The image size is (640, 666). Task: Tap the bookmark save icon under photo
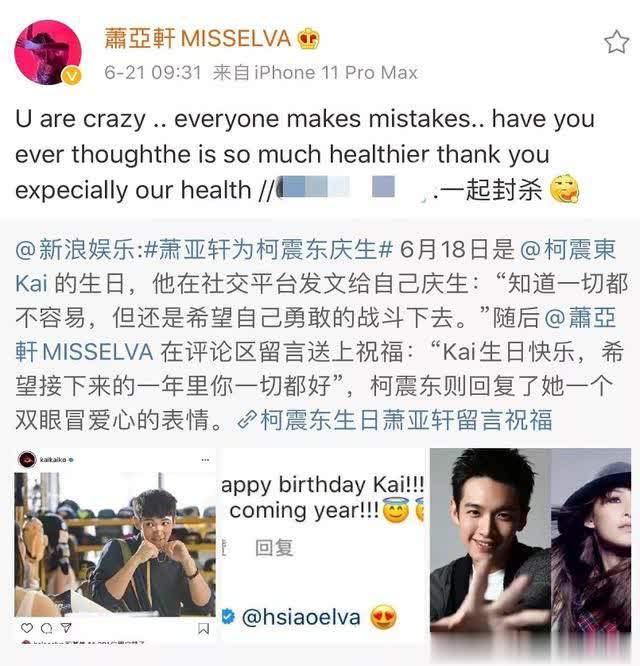point(203,629)
